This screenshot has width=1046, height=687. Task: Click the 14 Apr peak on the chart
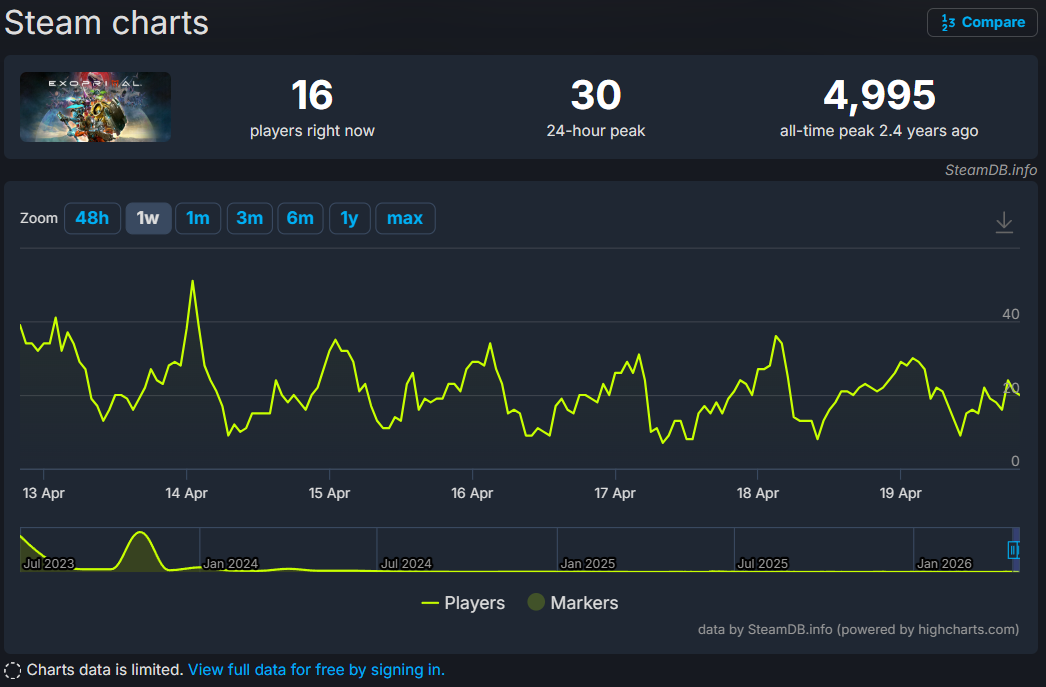pos(193,281)
